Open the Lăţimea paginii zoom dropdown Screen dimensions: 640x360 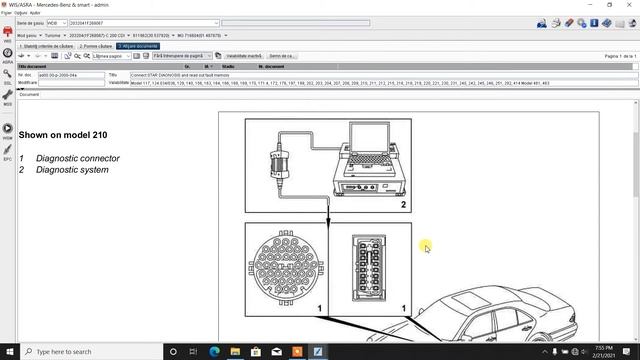point(128,56)
